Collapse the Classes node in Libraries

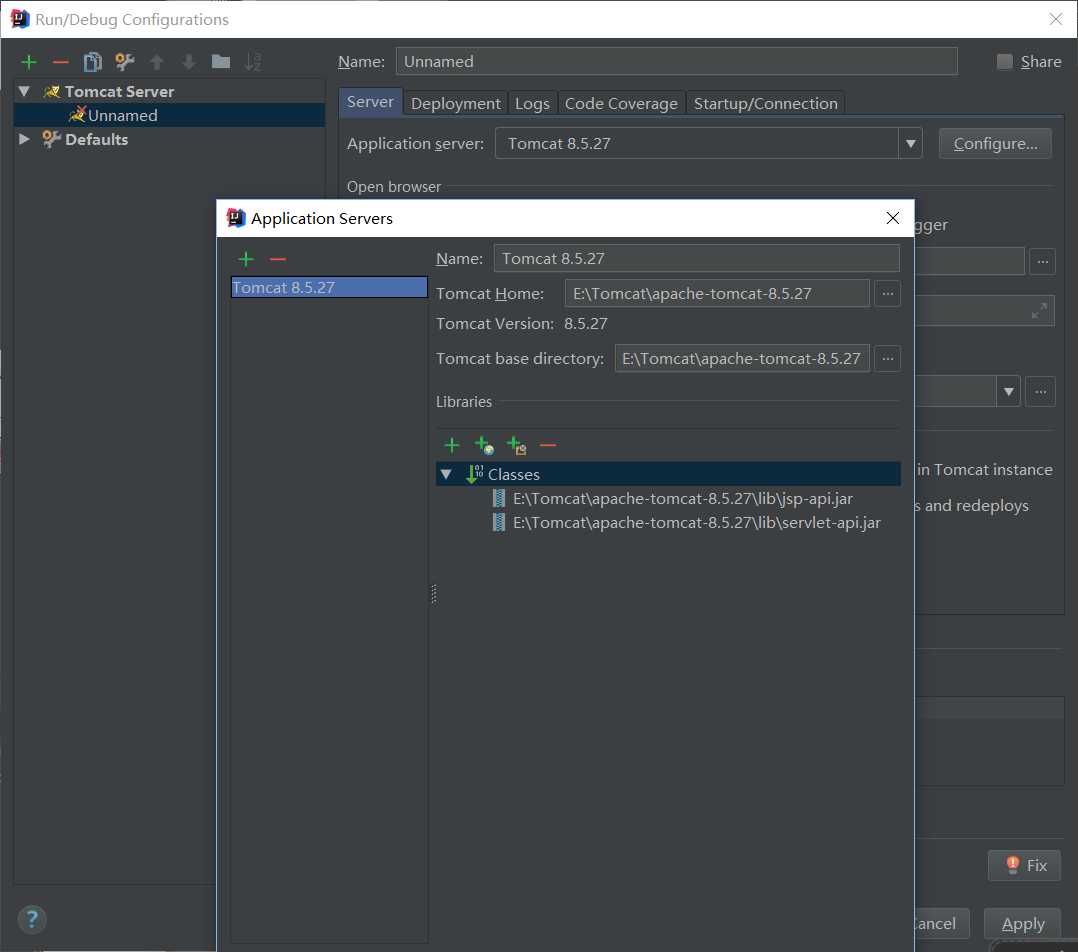pyautogui.click(x=446, y=474)
